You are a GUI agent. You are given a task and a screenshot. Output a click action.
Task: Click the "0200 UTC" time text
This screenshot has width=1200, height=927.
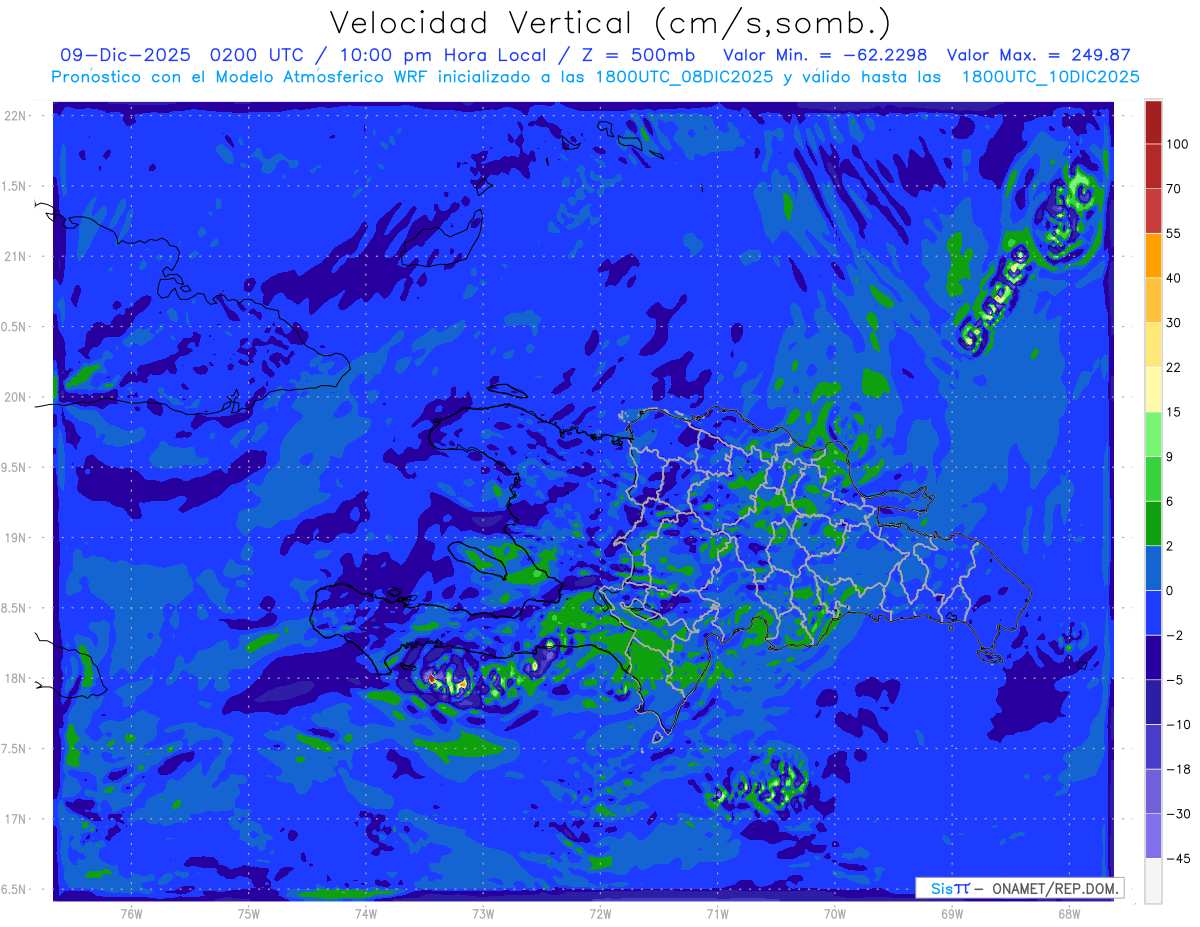coord(256,55)
